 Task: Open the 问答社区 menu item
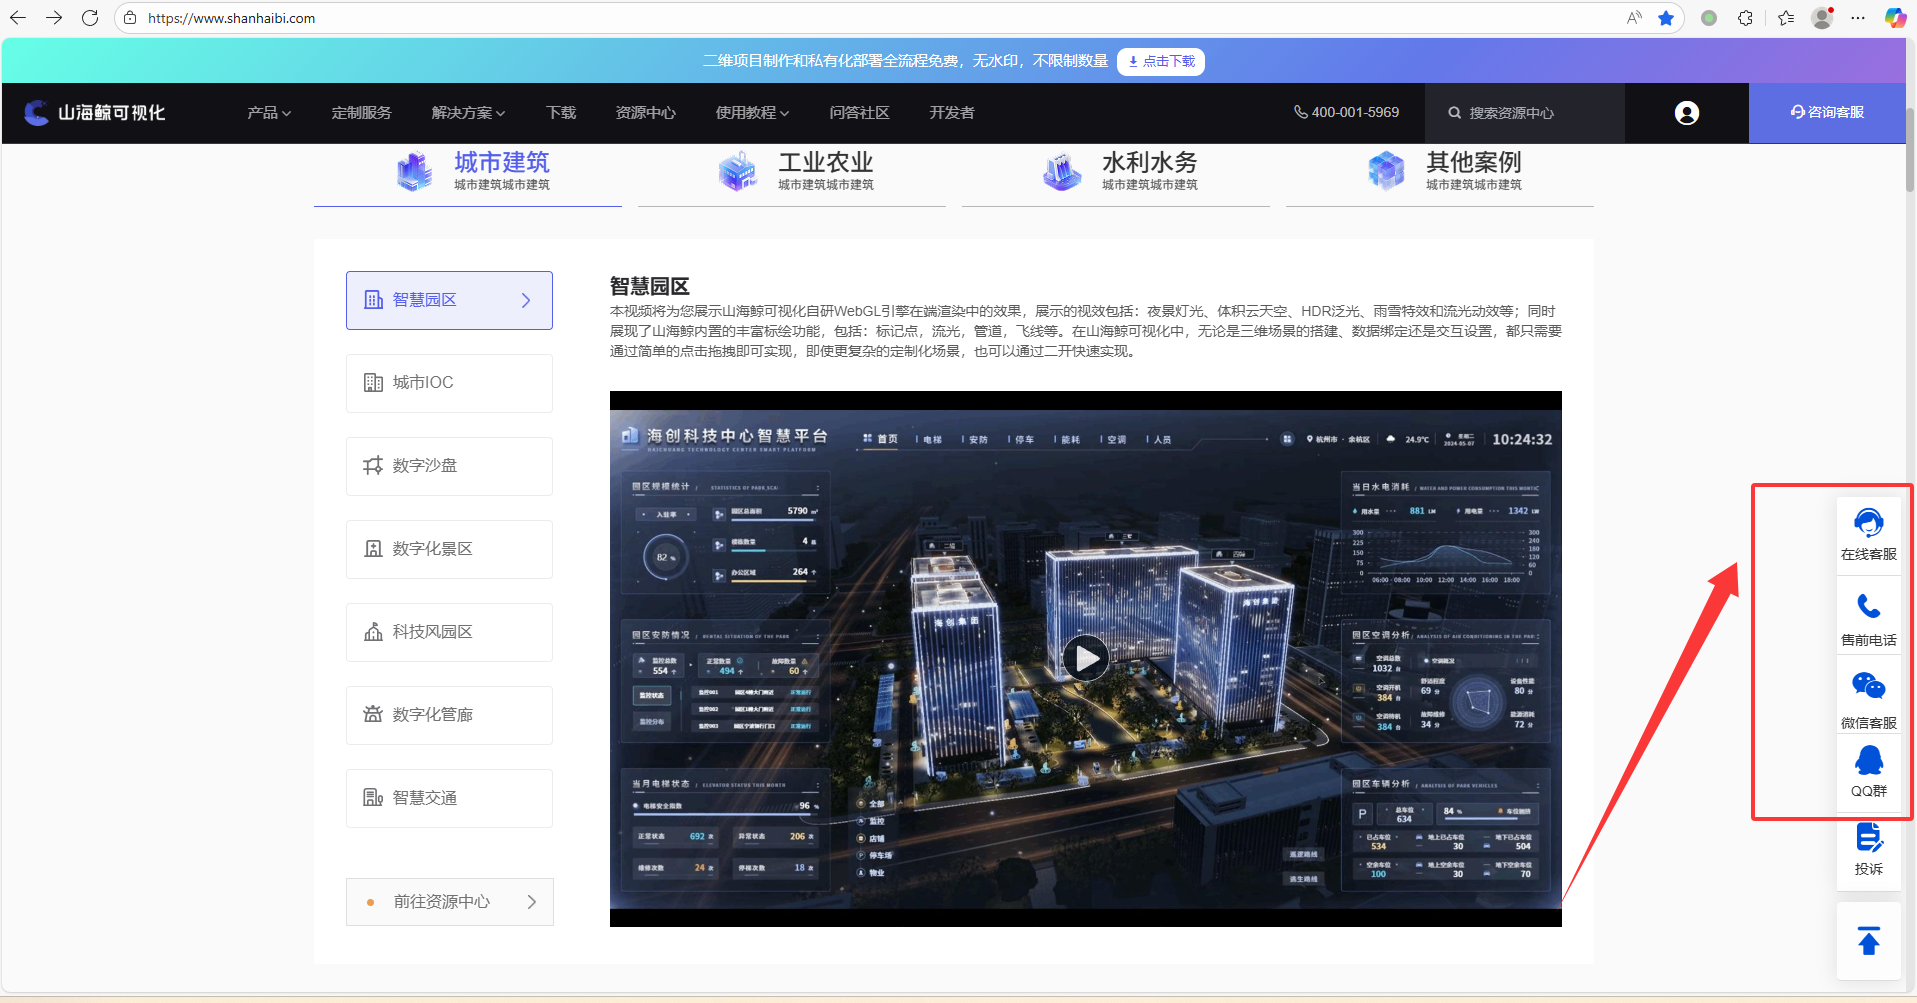(859, 113)
